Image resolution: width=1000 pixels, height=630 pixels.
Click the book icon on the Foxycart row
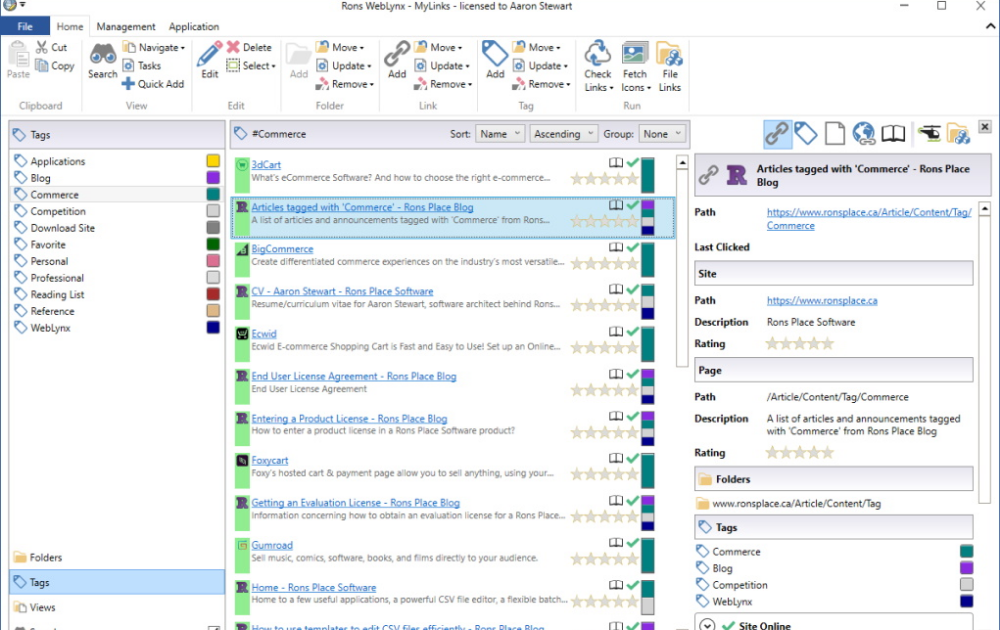click(x=615, y=458)
